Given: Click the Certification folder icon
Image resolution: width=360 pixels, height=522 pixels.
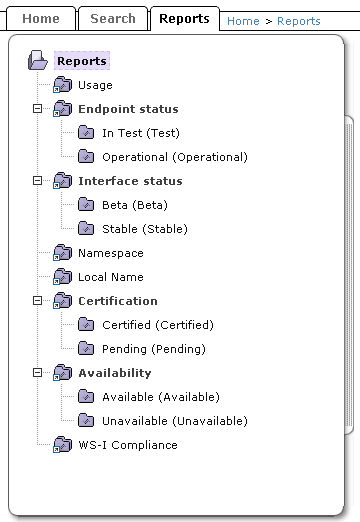Looking at the screenshot, I should pyautogui.click(x=63, y=301).
